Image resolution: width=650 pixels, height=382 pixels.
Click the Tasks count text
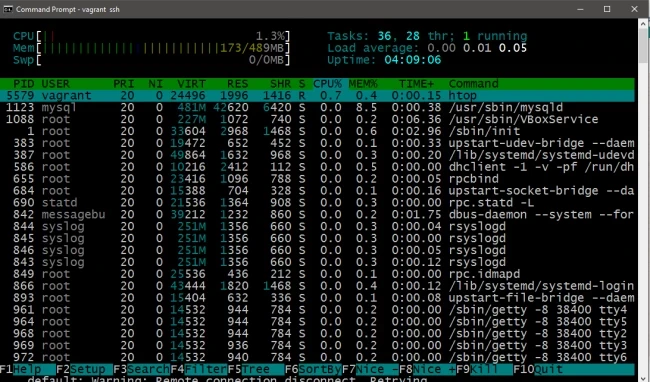coord(427,36)
